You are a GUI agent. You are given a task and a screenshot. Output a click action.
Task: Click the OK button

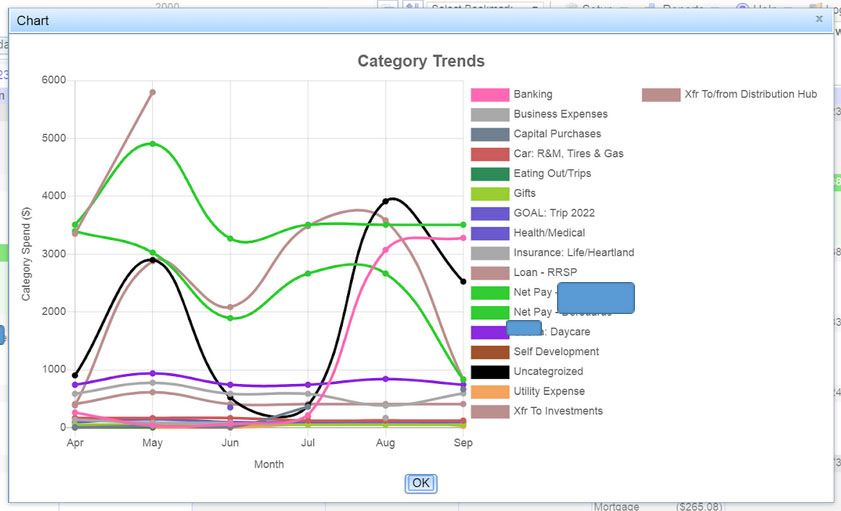pos(421,483)
